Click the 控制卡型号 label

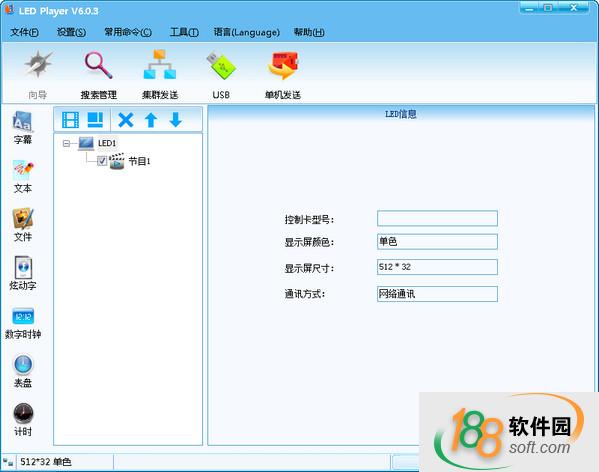pyautogui.click(x=309, y=220)
